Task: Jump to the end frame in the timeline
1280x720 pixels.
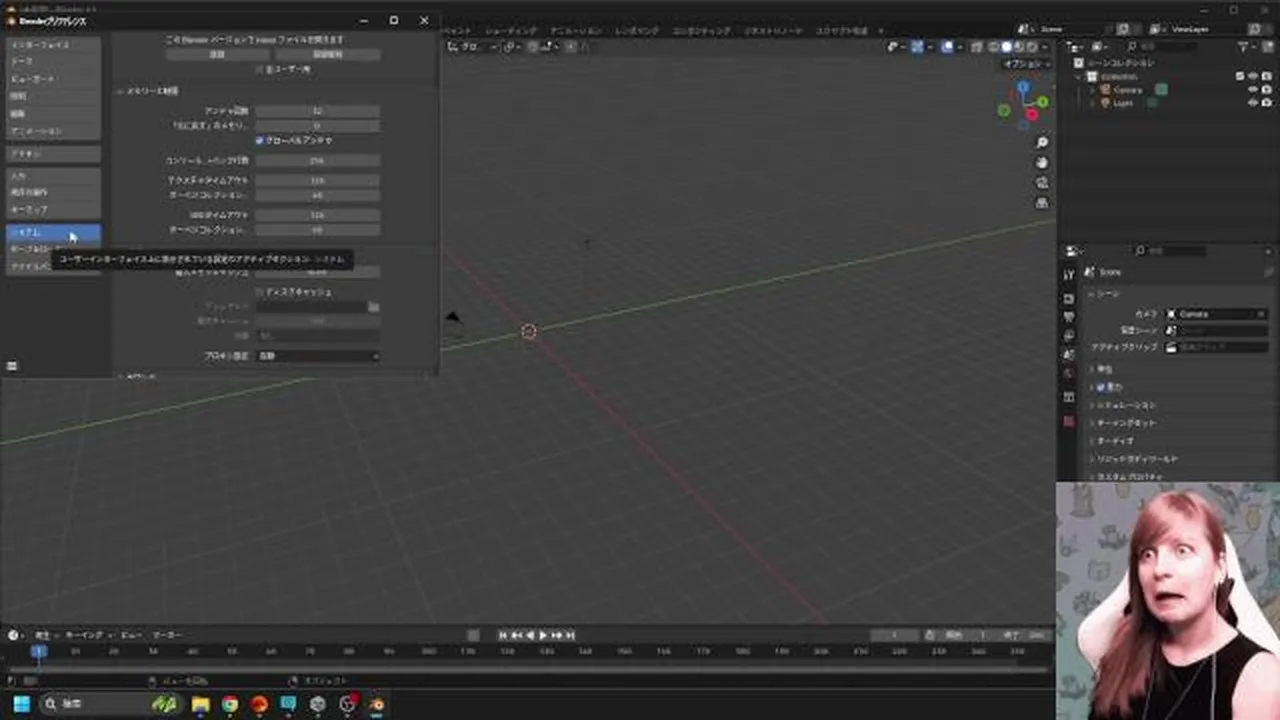Action: [569, 635]
